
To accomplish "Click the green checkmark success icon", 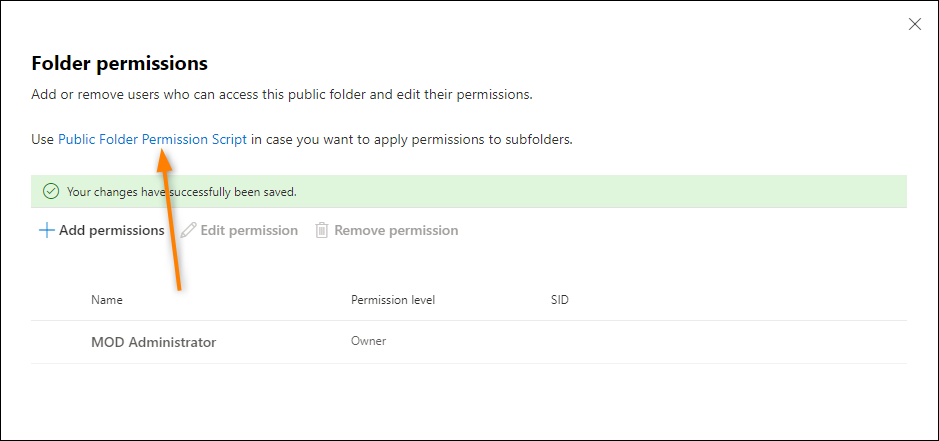I will pyautogui.click(x=52, y=192).
